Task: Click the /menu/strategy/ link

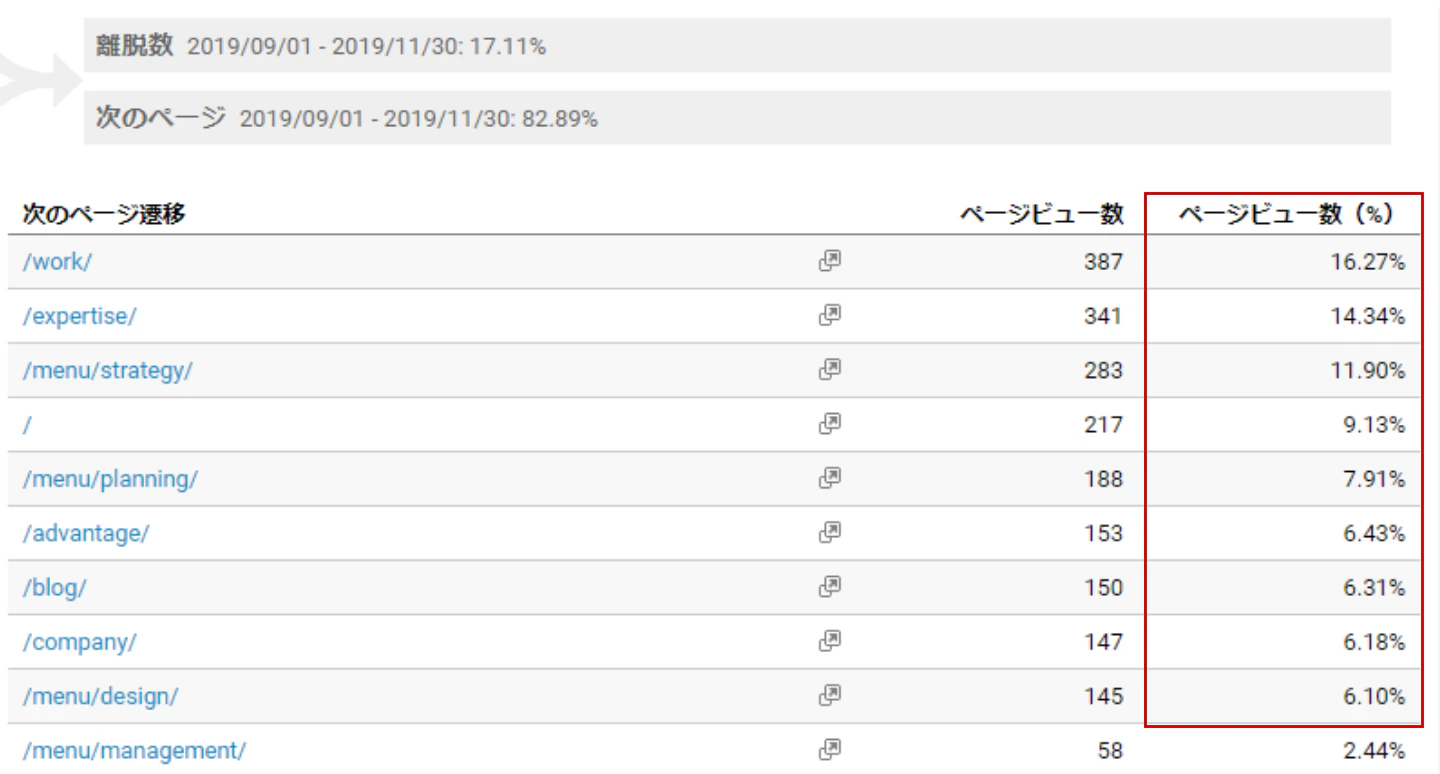Action: click(x=107, y=370)
